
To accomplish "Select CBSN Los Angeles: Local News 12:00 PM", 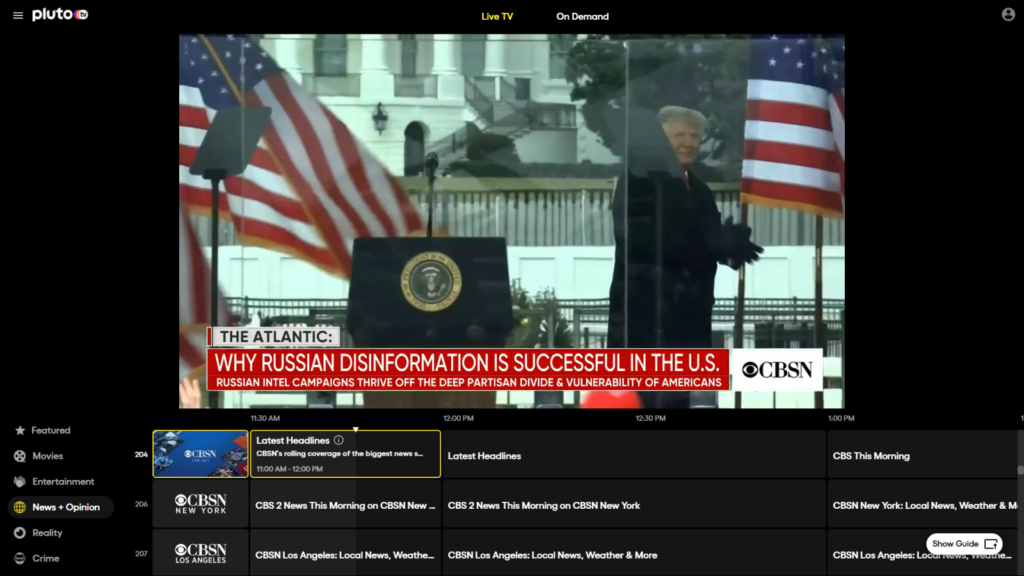I will click(634, 553).
